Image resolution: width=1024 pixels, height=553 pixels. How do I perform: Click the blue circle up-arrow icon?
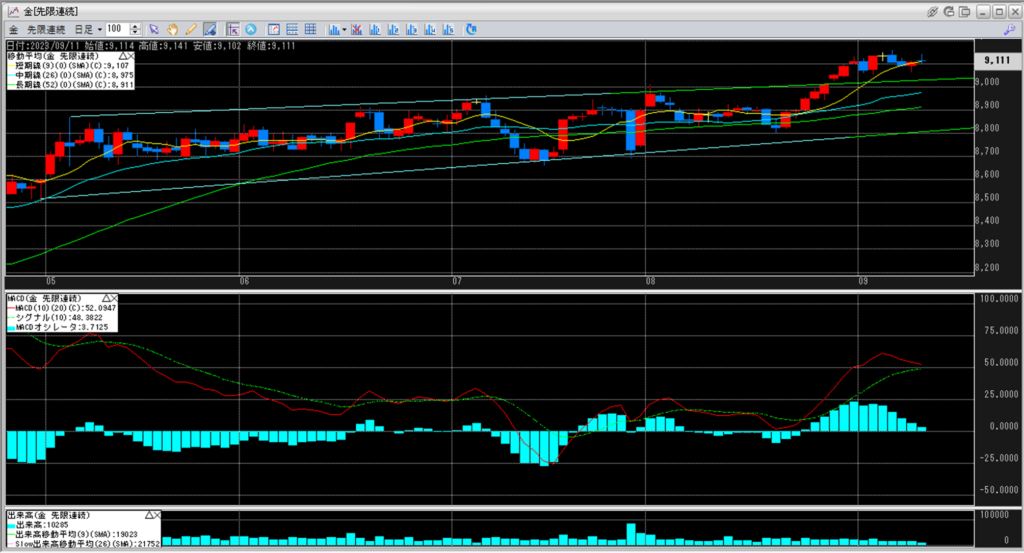[x=250, y=29]
